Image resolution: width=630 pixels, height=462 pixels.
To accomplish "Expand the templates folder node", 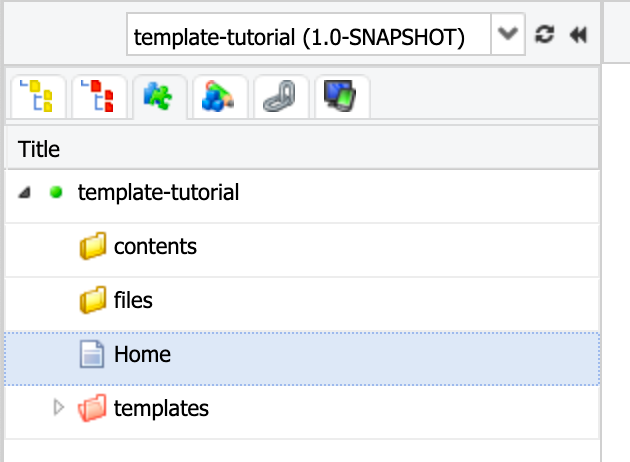I will (59, 408).
